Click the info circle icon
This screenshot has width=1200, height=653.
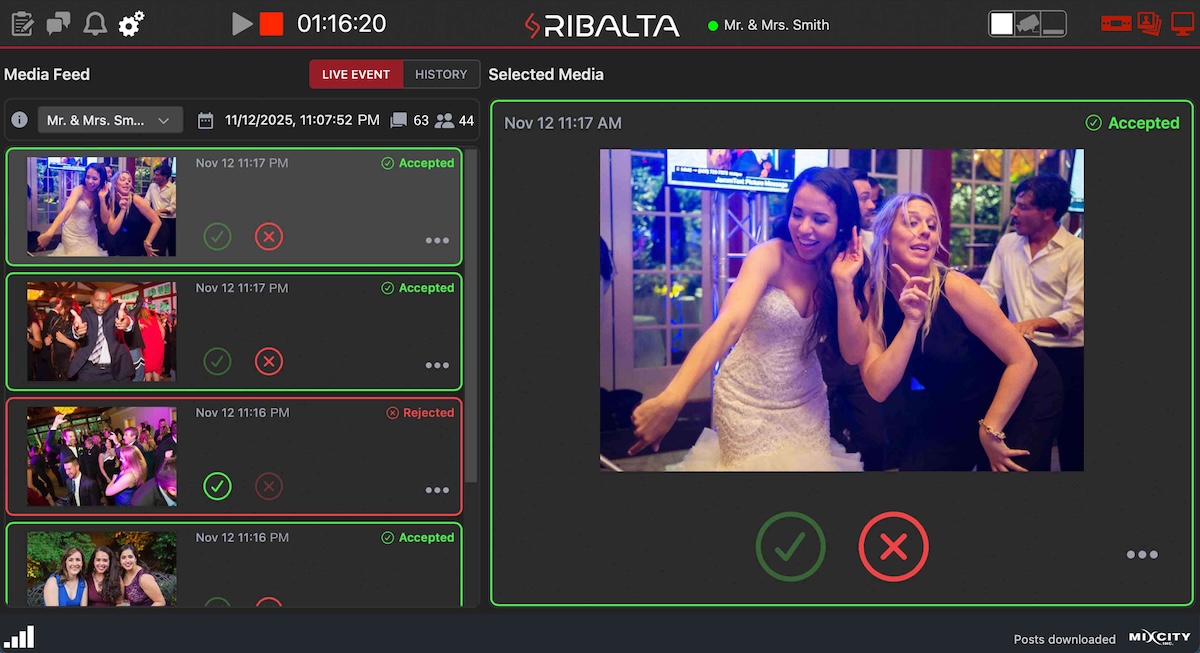coord(19,120)
